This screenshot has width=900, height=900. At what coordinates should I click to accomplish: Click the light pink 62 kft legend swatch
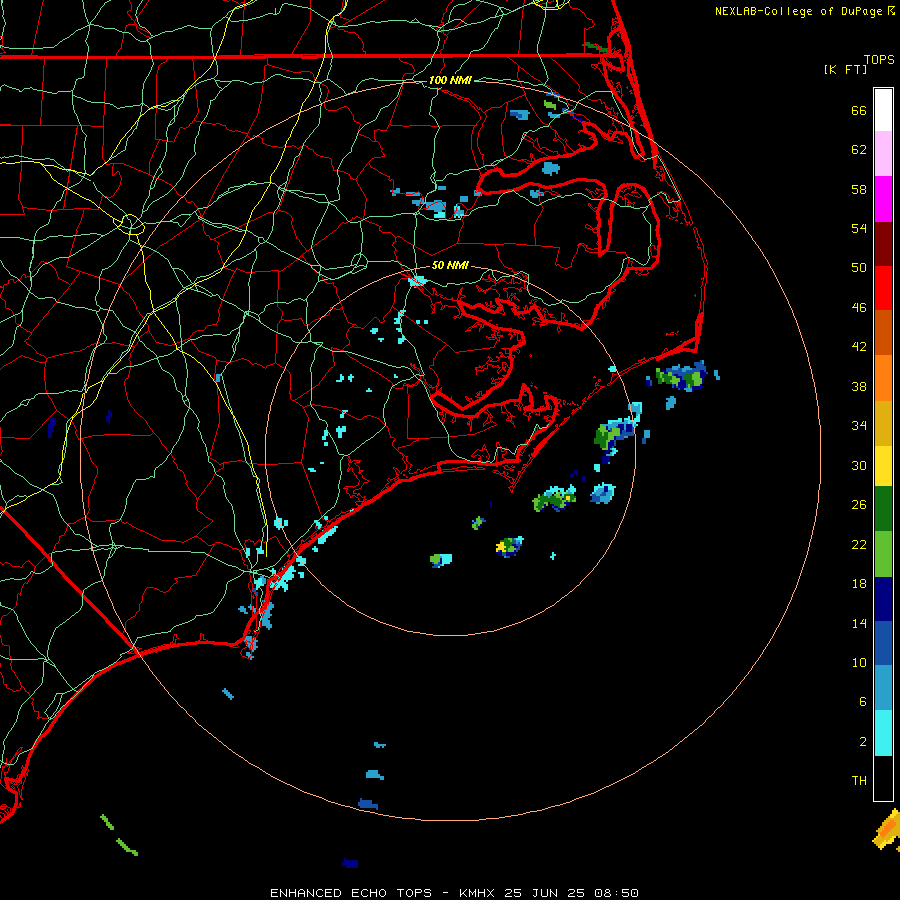coord(883,153)
